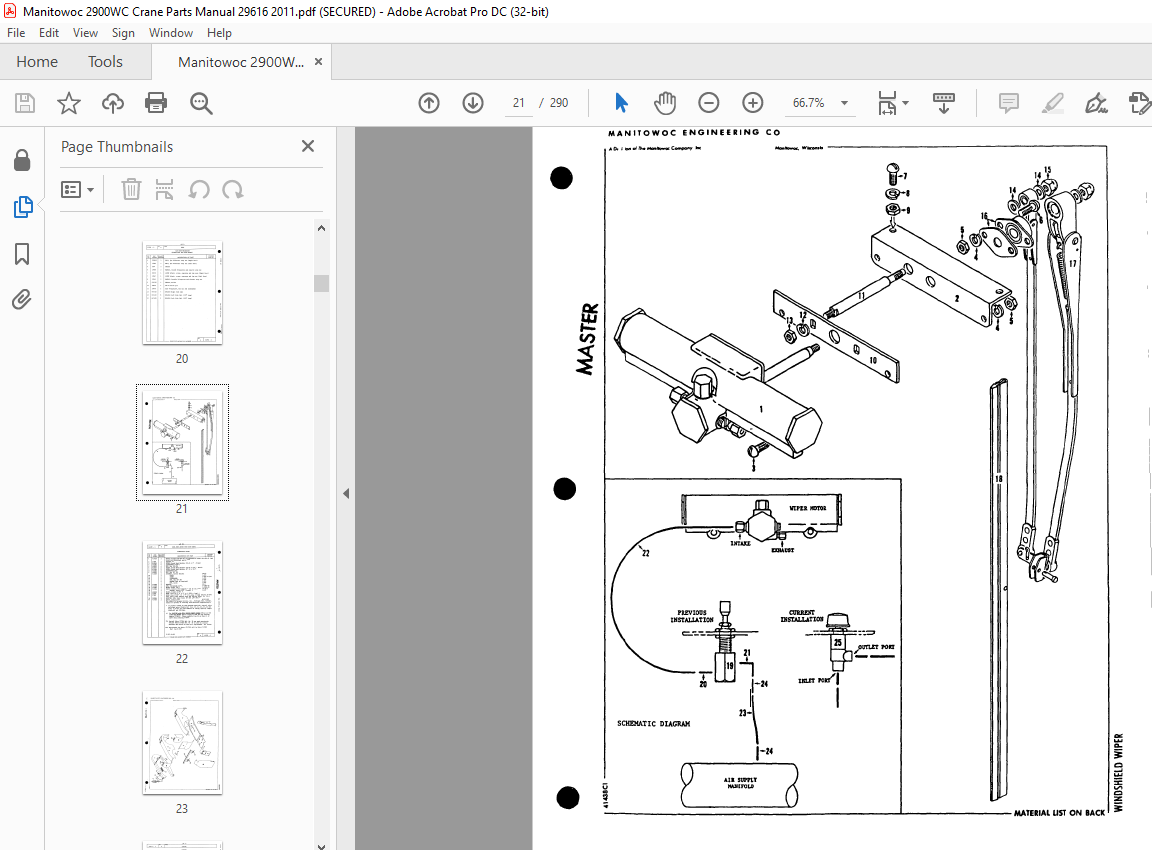1152x850 pixels.
Task: Go to the next page
Action: [473, 103]
